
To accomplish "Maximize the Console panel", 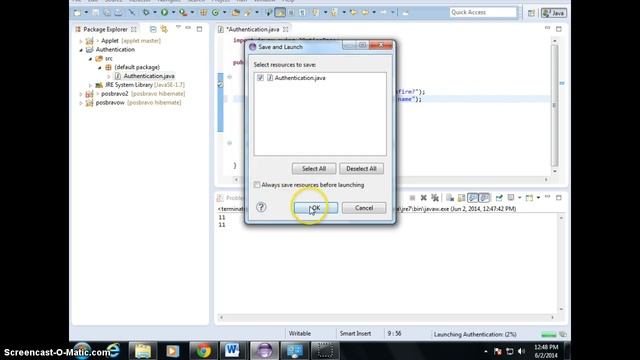I will coord(559,198).
